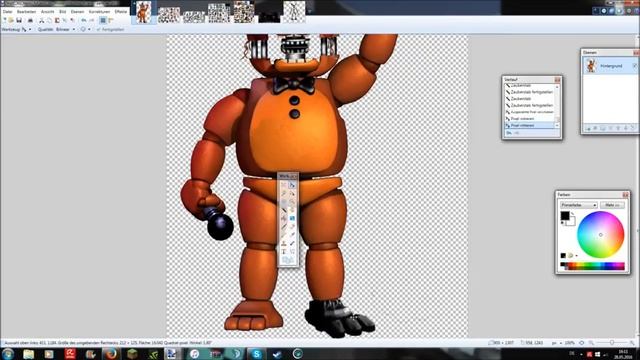Select the Hintergrund layer row
The height and width of the screenshot is (360, 640).
coord(609,66)
